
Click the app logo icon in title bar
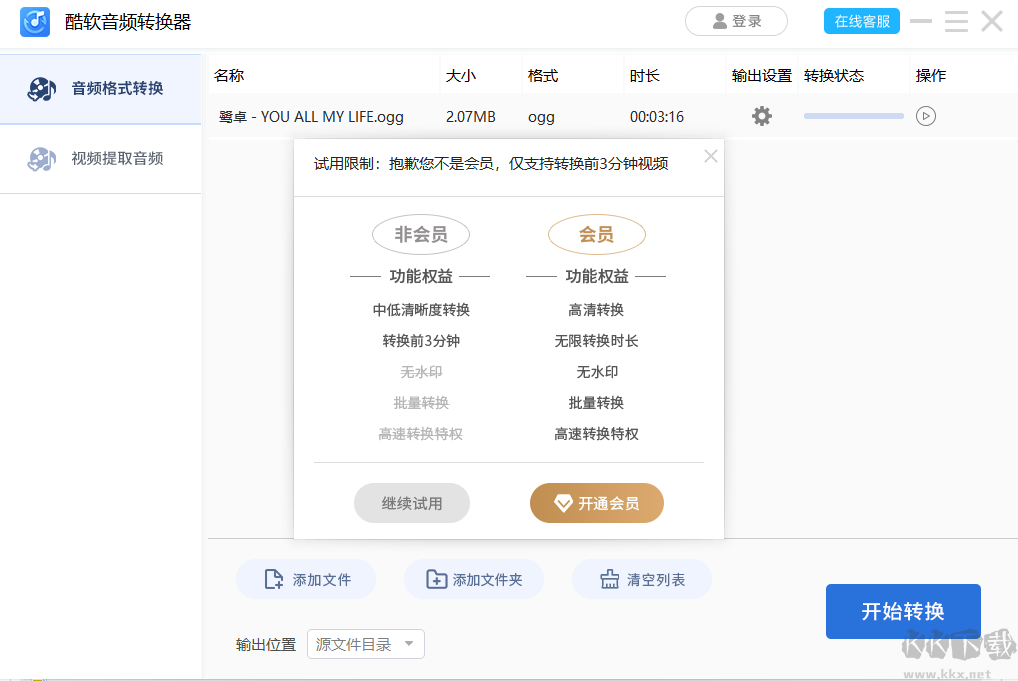click(34, 21)
